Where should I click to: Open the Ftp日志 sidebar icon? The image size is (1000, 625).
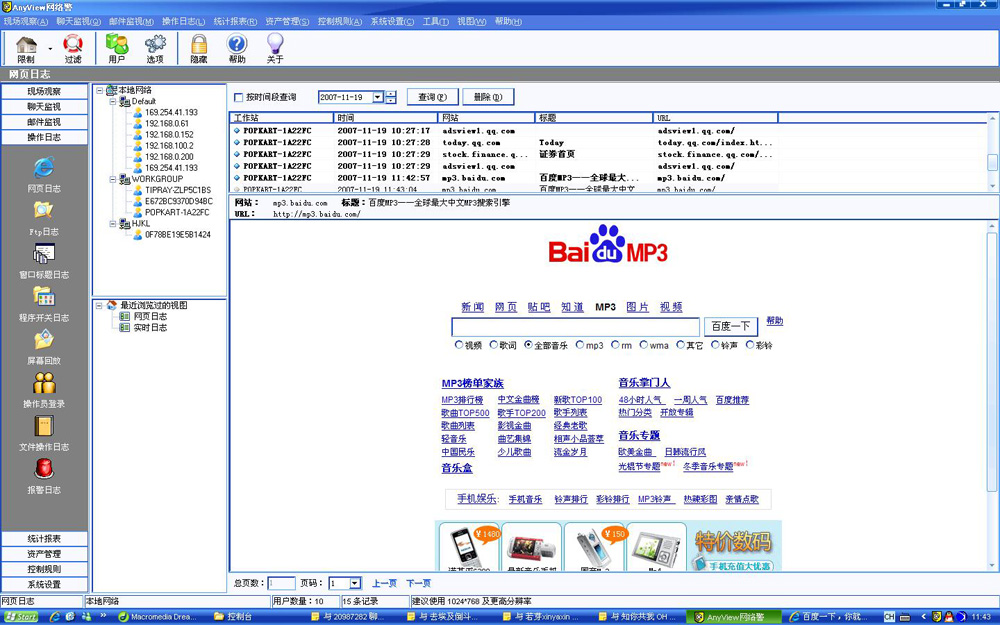[x=43, y=214]
